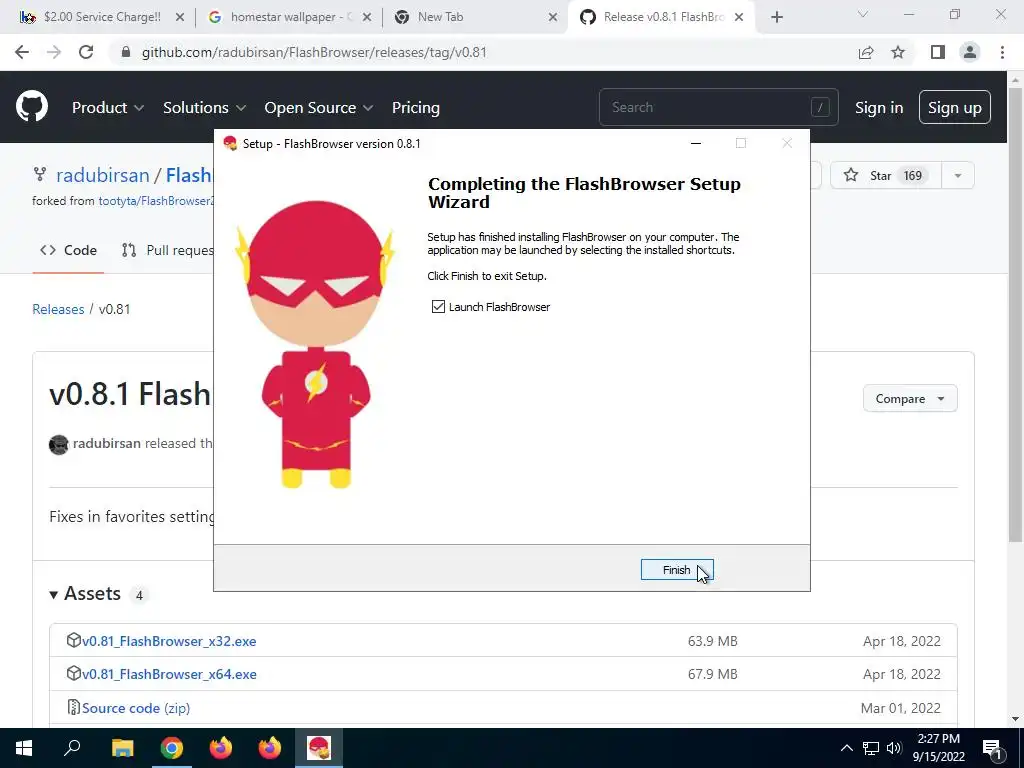Collapse the Assets section
1024x768 pixels.
[x=85, y=594]
